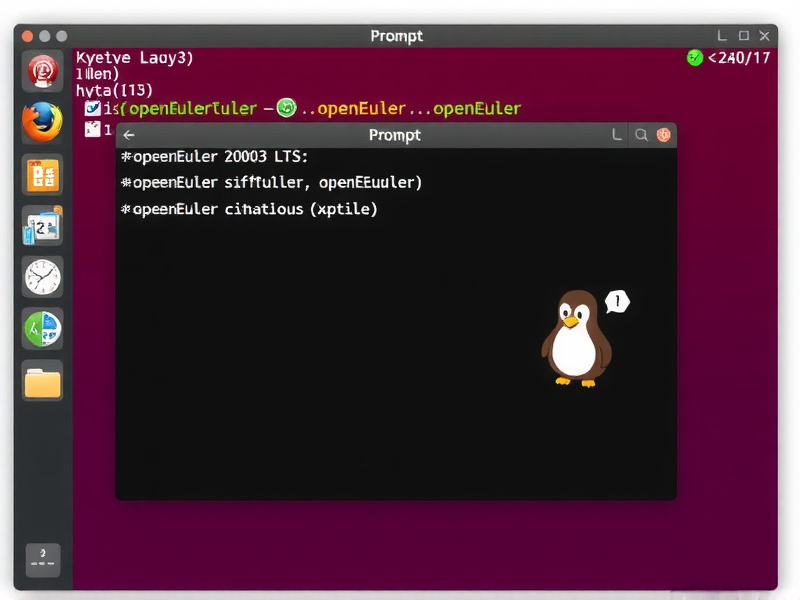Select the openEuler 20003 LTS line
This screenshot has height=600, width=800.
pos(214,157)
